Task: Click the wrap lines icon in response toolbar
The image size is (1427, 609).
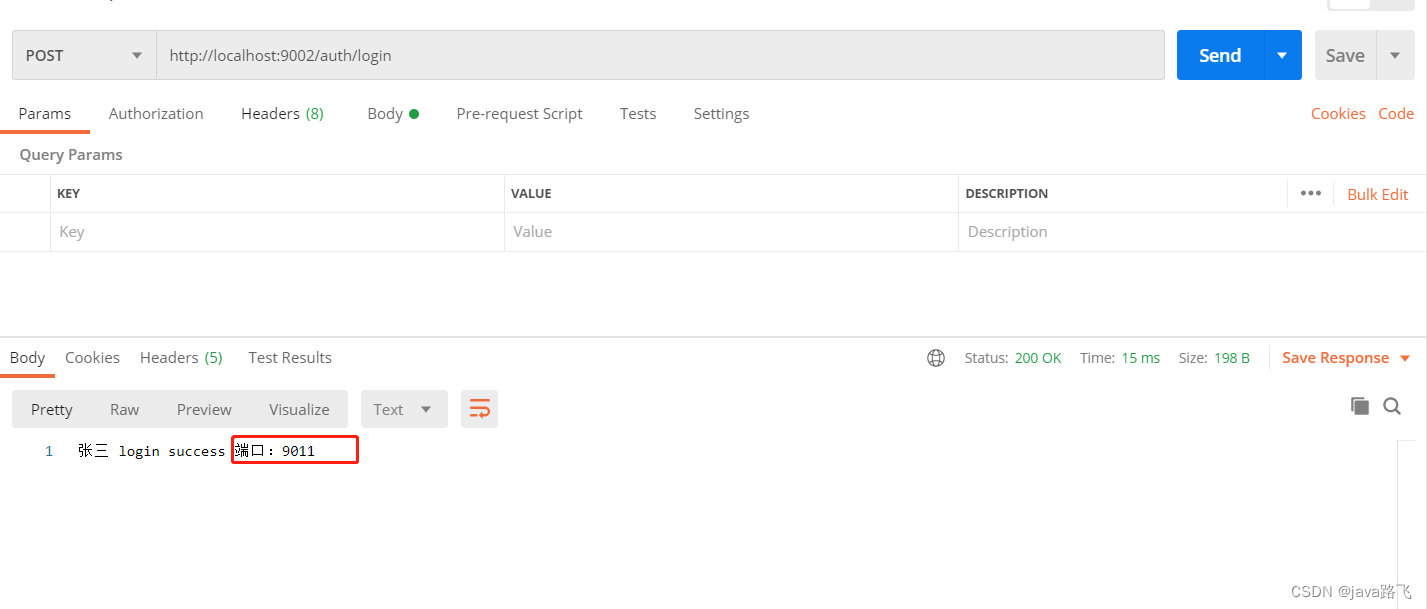Action: 479,409
